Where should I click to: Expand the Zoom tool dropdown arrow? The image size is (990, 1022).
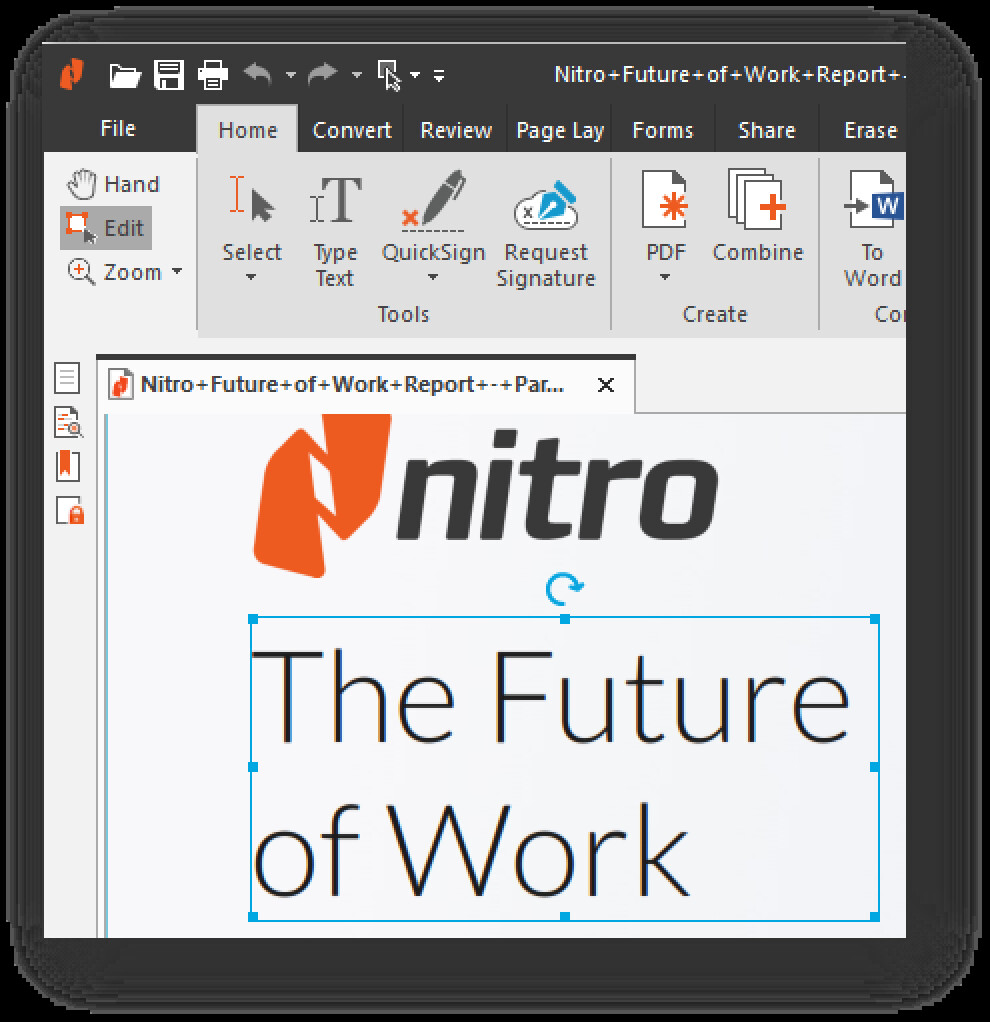(x=177, y=270)
